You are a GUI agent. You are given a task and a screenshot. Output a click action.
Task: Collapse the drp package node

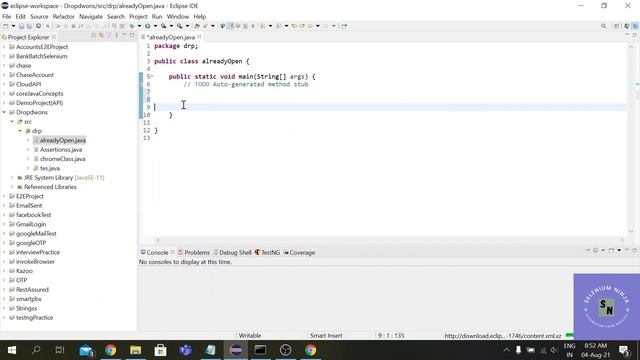click(20, 131)
